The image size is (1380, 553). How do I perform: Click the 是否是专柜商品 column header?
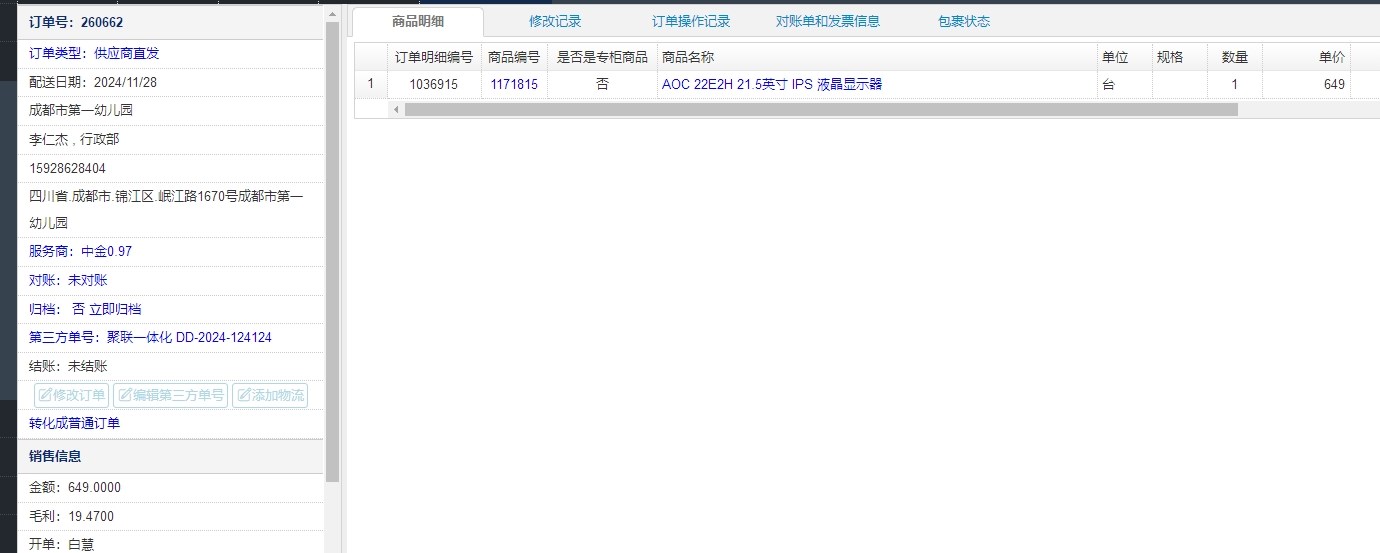click(602, 58)
